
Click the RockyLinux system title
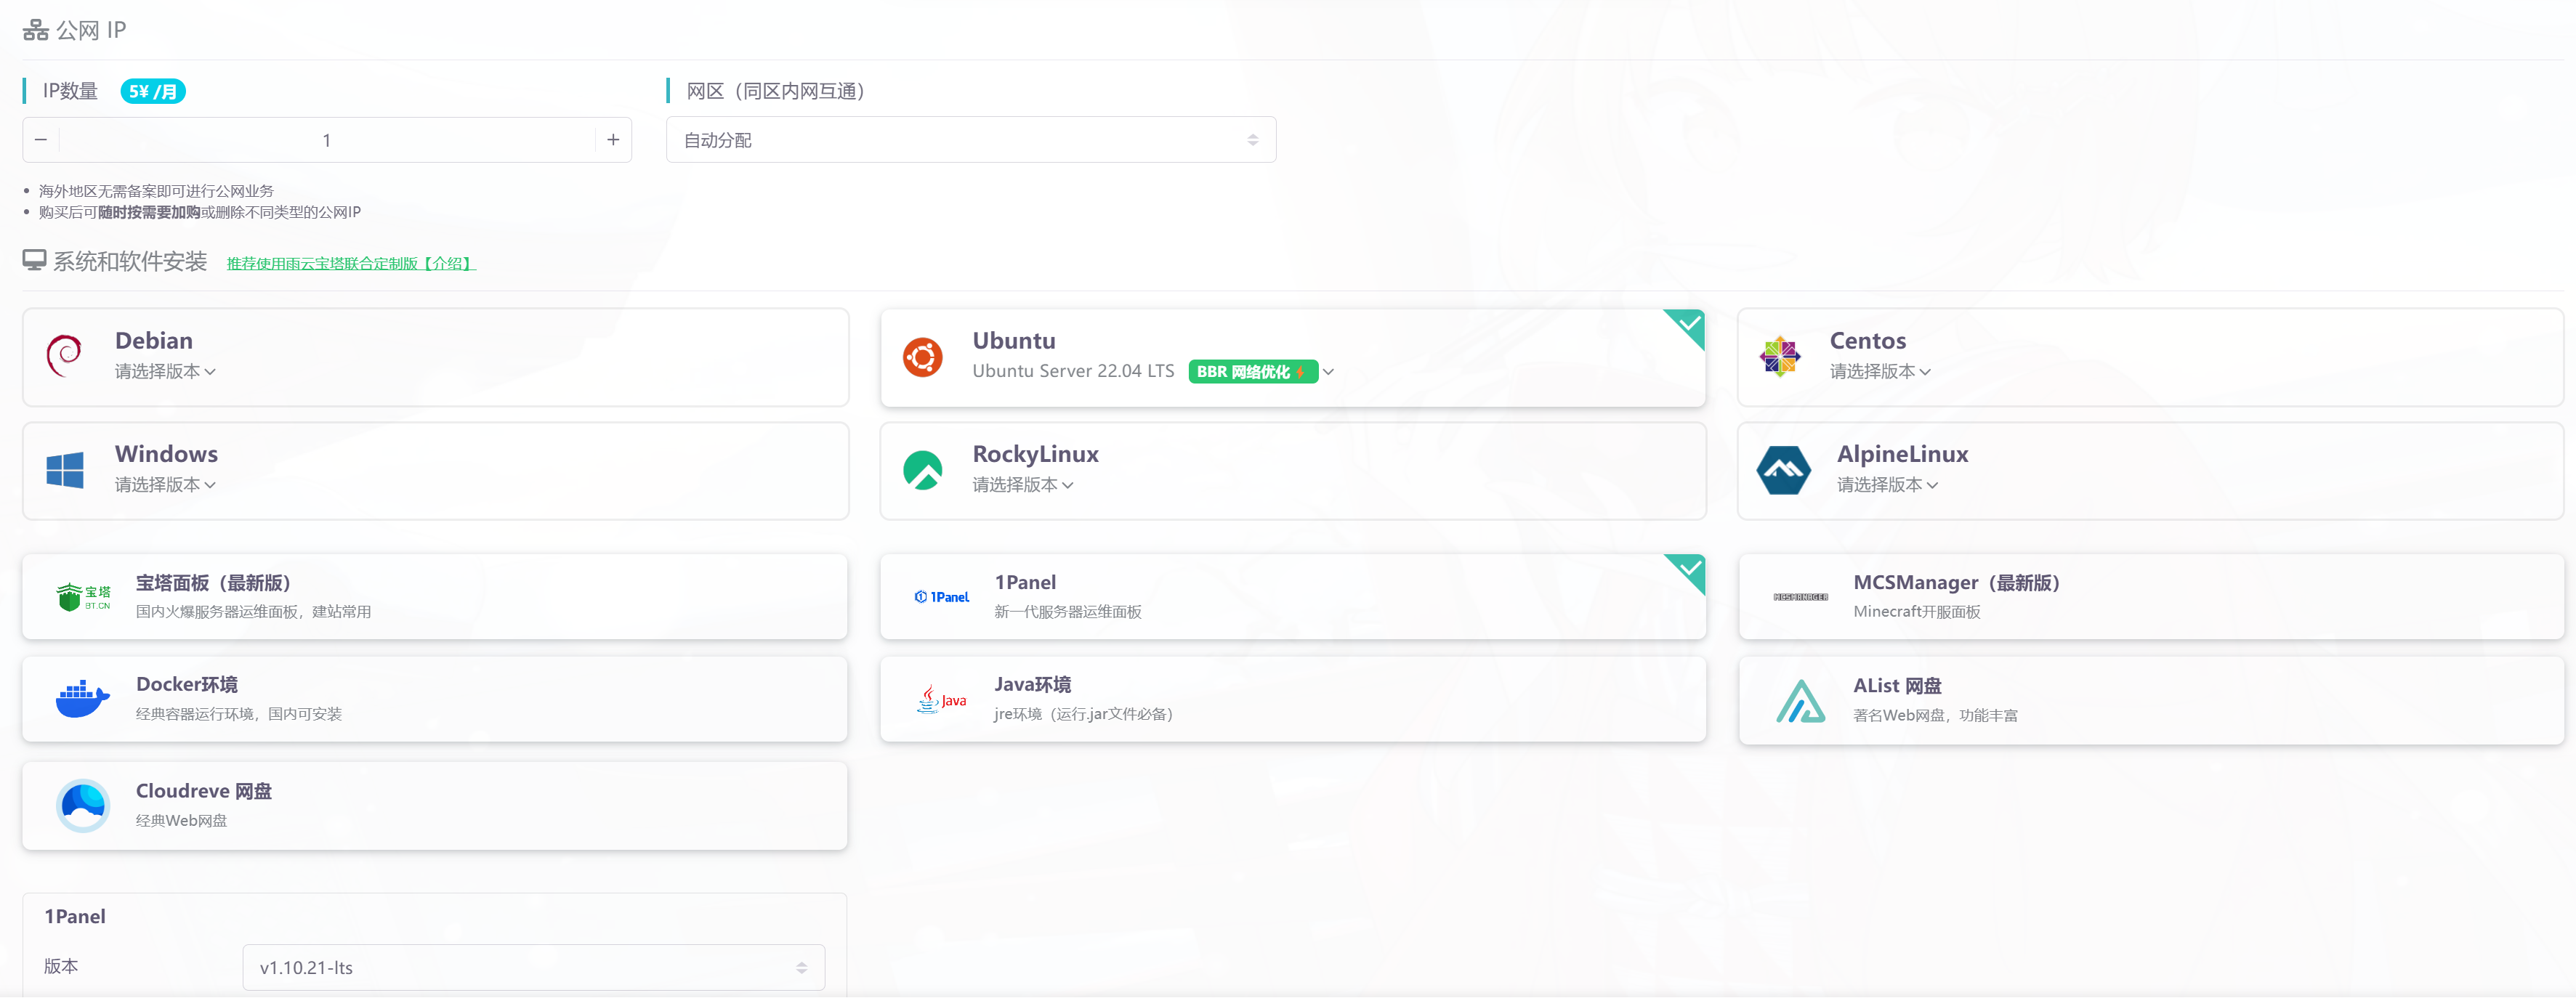coord(1035,454)
